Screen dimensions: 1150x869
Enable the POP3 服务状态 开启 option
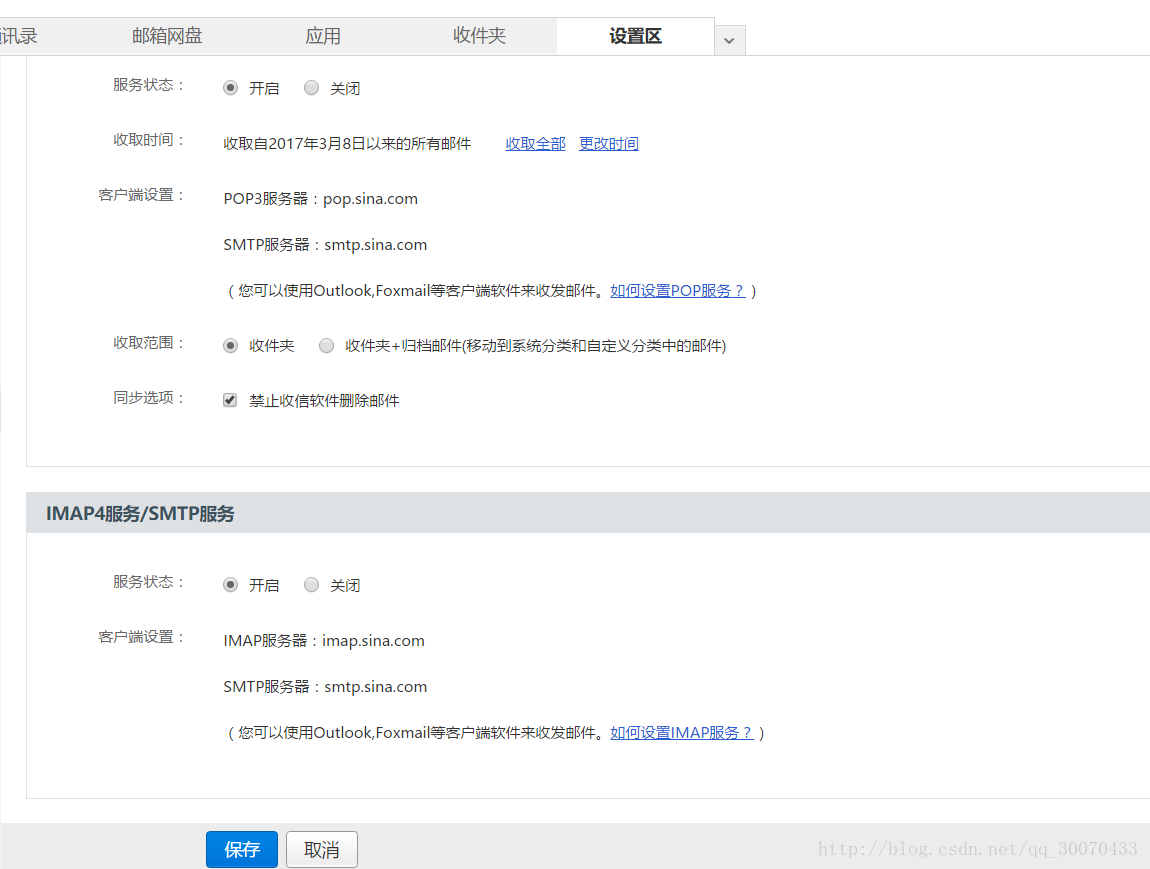[x=230, y=87]
